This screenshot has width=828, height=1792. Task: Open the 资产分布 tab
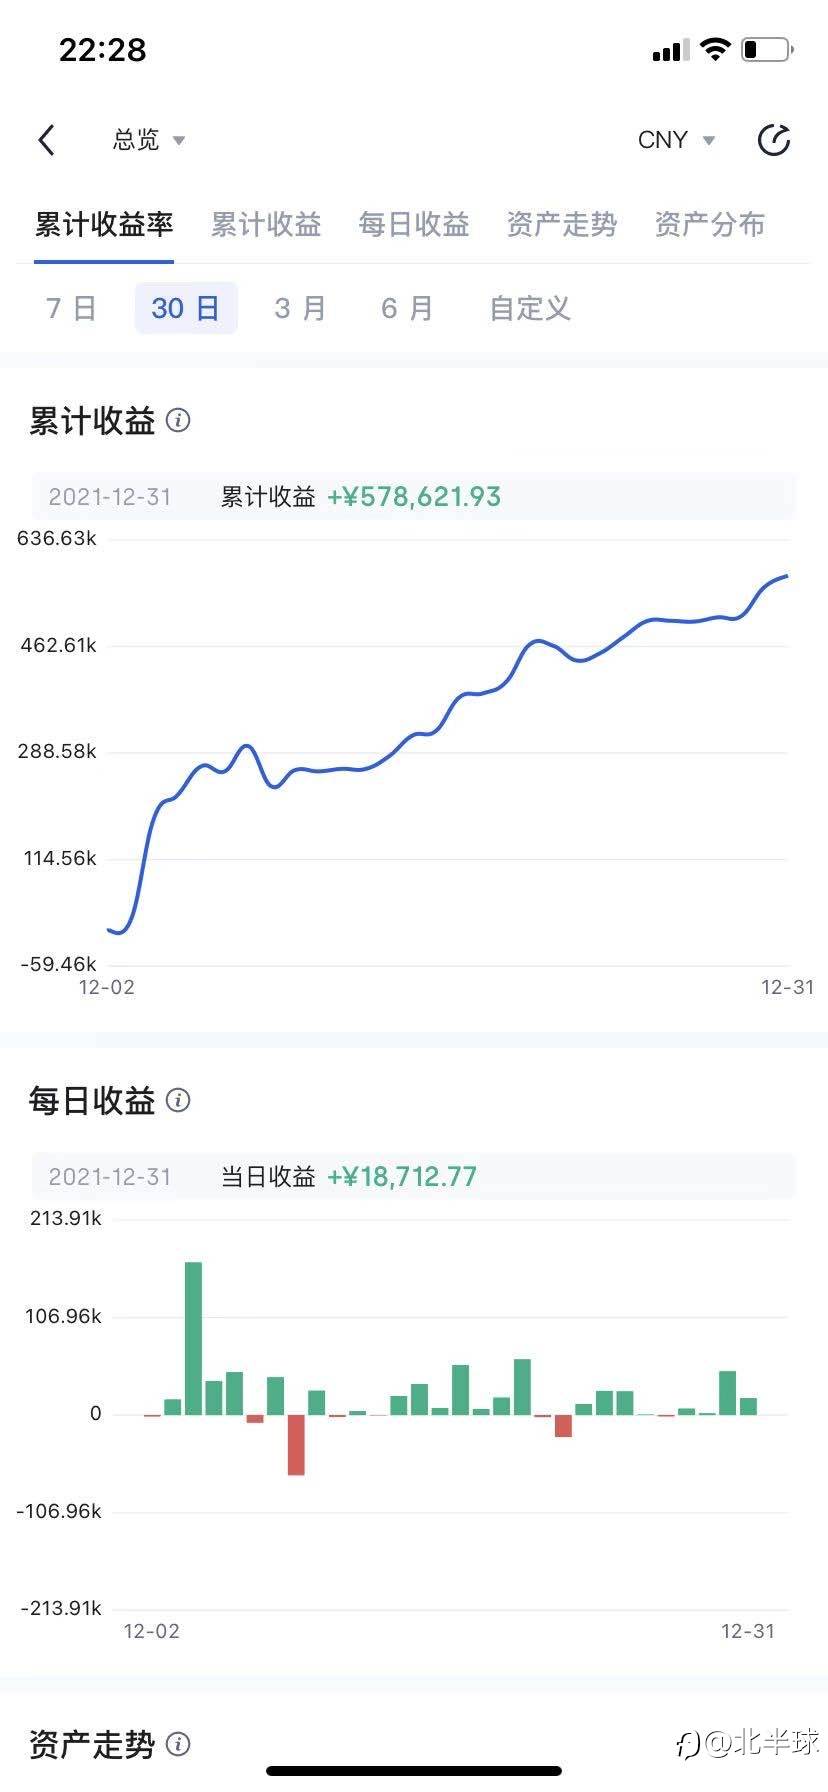(709, 224)
